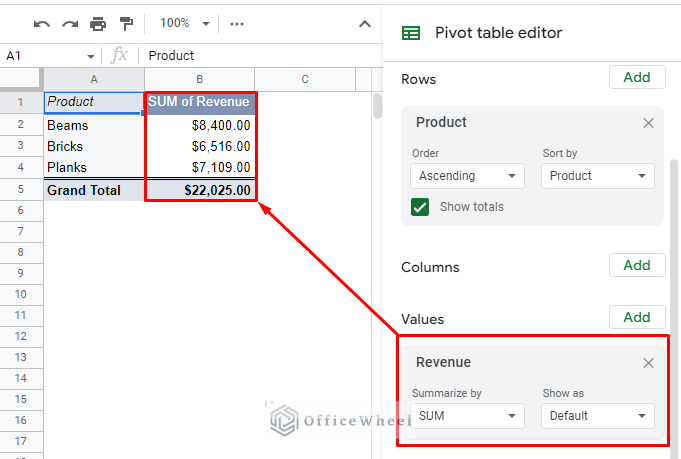Open the three-dot More toolbar options

tap(237, 24)
